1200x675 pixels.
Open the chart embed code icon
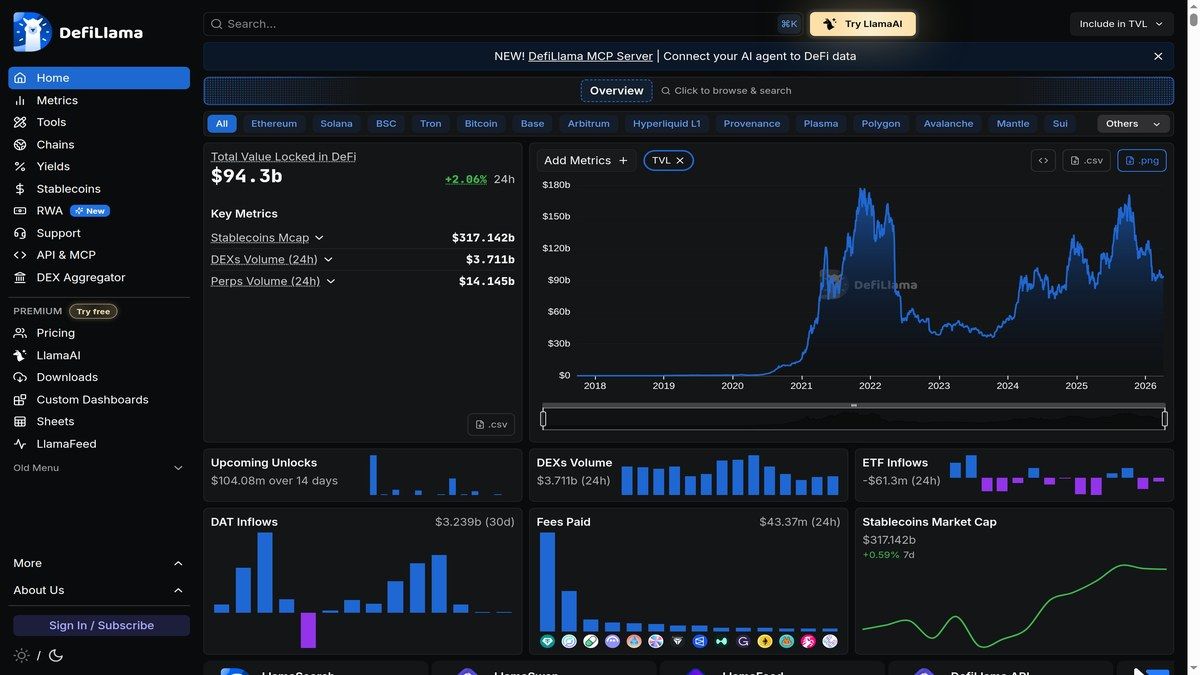point(1042,159)
